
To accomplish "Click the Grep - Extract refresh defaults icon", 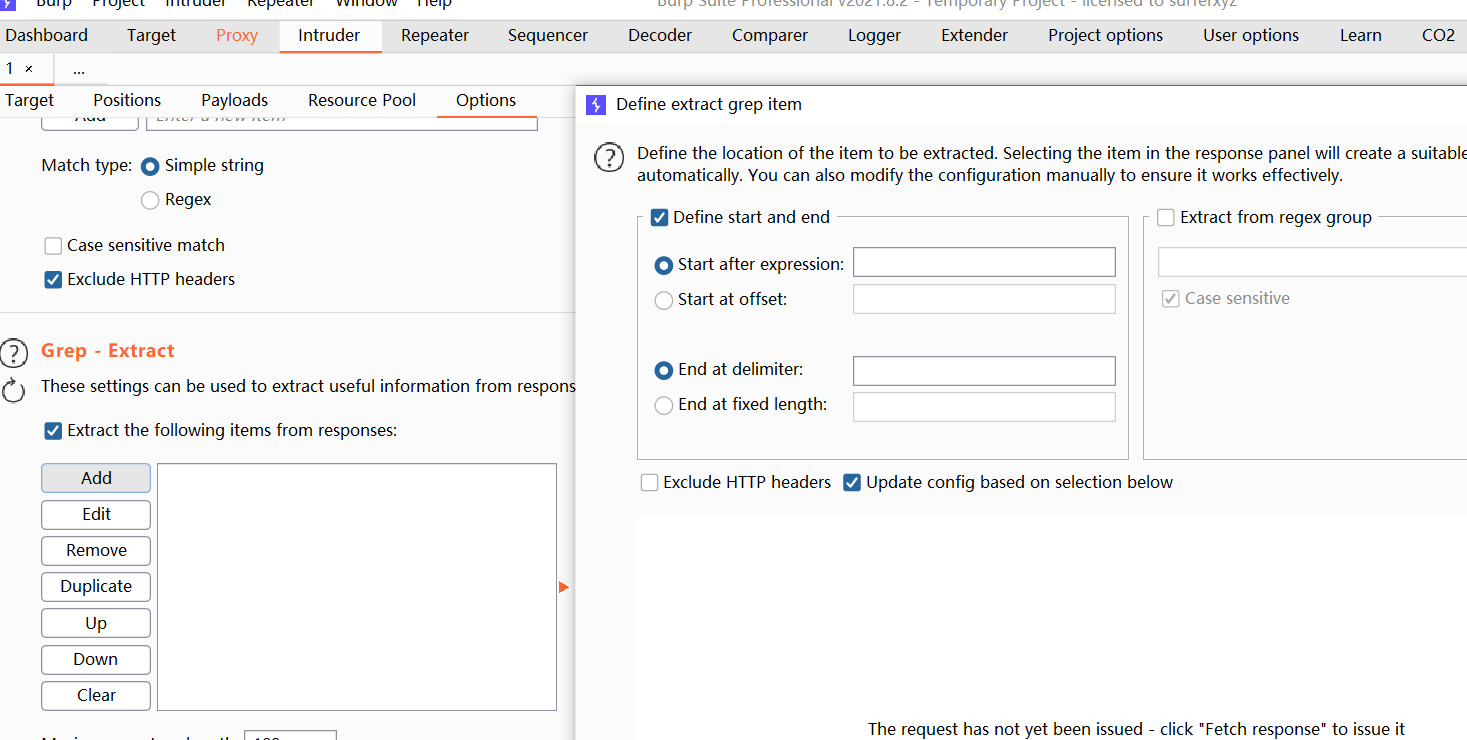I will point(13,390).
